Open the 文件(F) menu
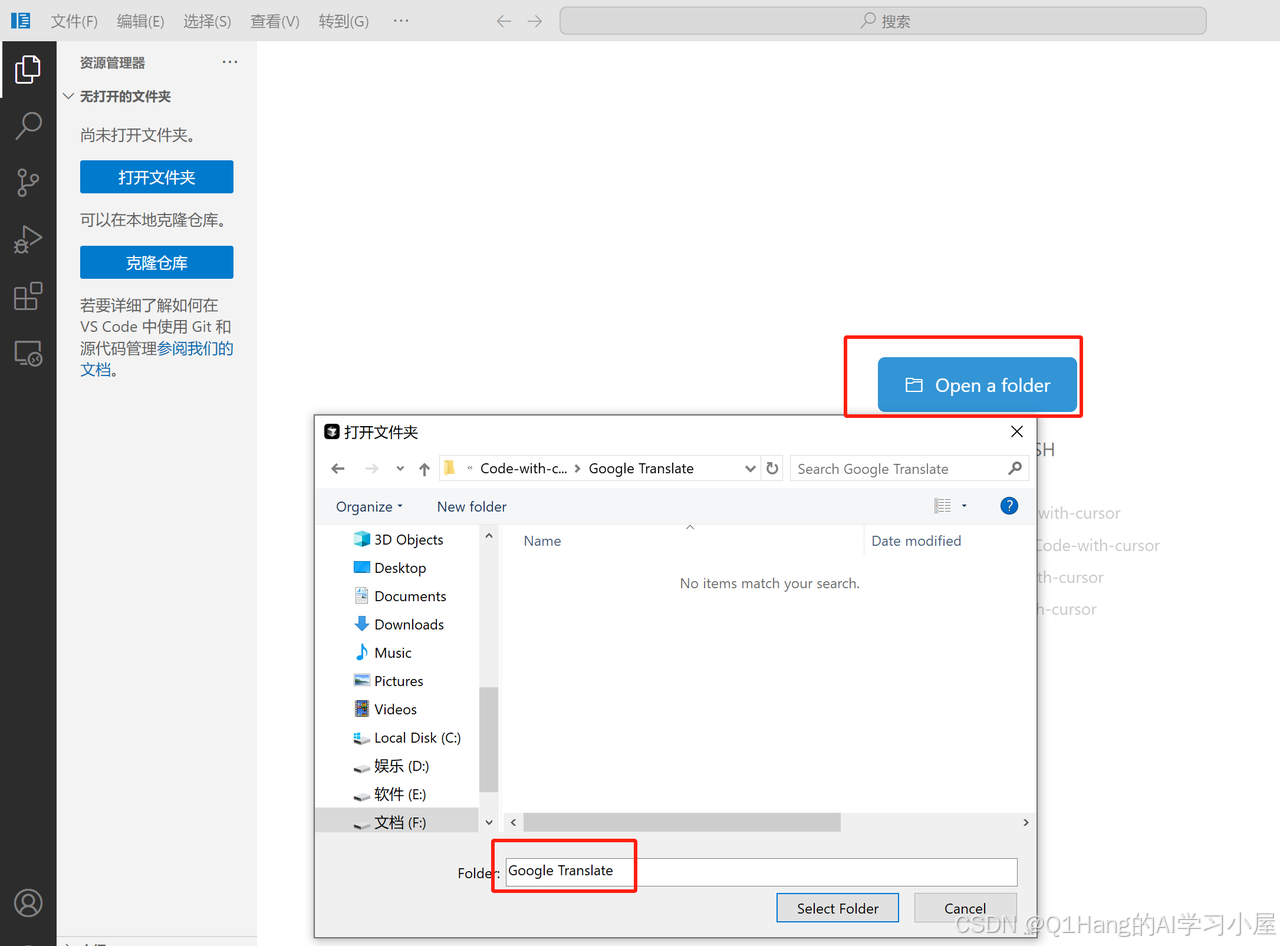The width and height of the screenshot is (1280, 946). 74,21
